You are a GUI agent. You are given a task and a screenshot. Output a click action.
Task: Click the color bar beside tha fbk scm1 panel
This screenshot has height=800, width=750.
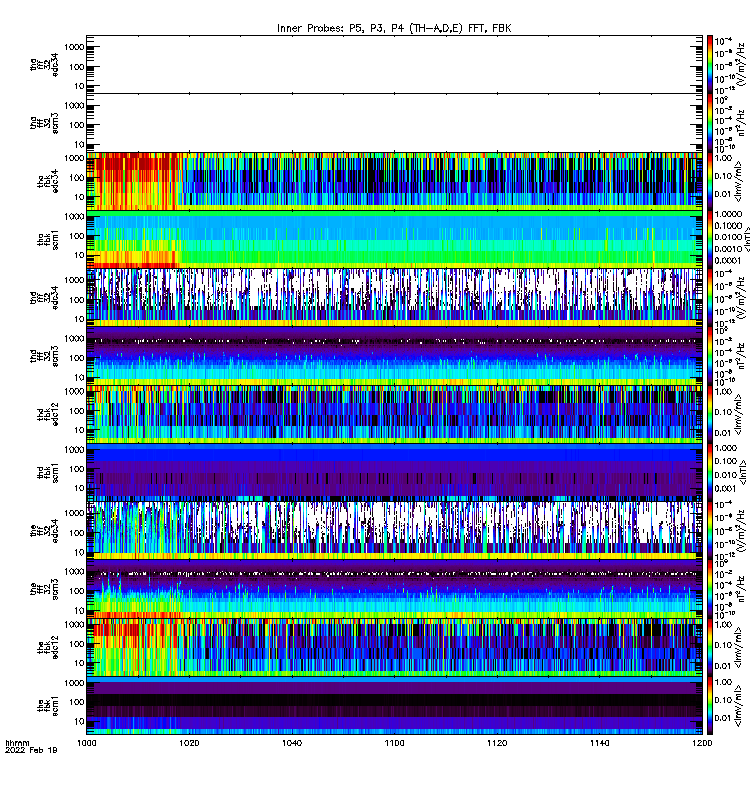tap(710, 240)
